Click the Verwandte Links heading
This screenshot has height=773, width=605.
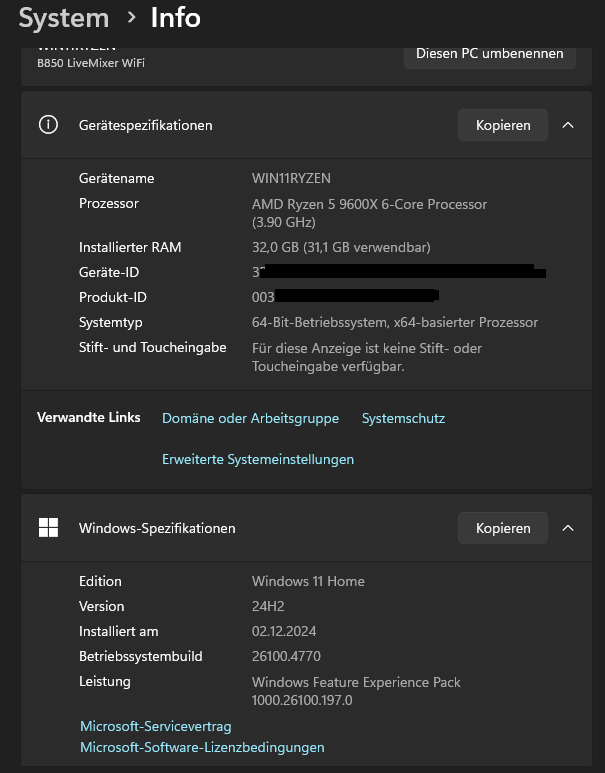pyautogui.click(x=89, y=418)
